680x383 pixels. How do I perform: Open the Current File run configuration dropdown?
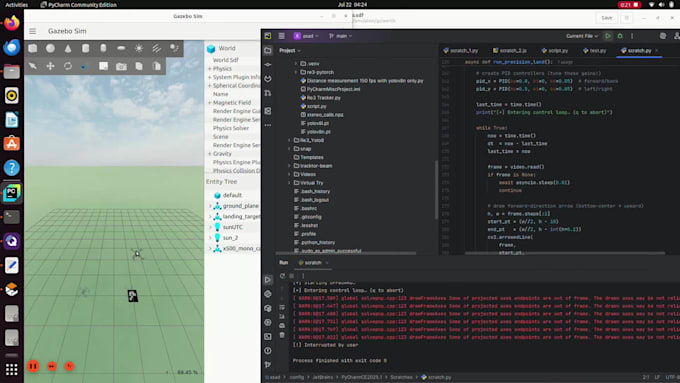[x=582, y=36]
